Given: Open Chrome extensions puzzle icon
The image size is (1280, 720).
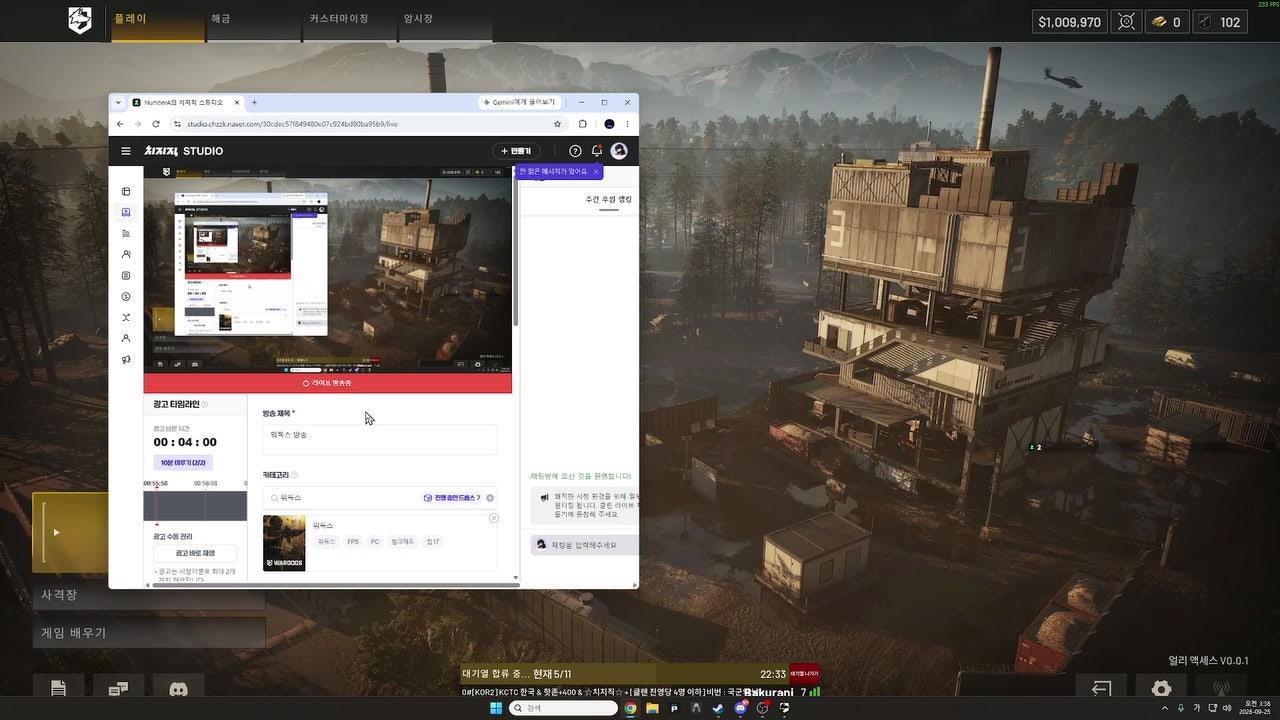Looking at the screenshot, I should click(583, 124).
